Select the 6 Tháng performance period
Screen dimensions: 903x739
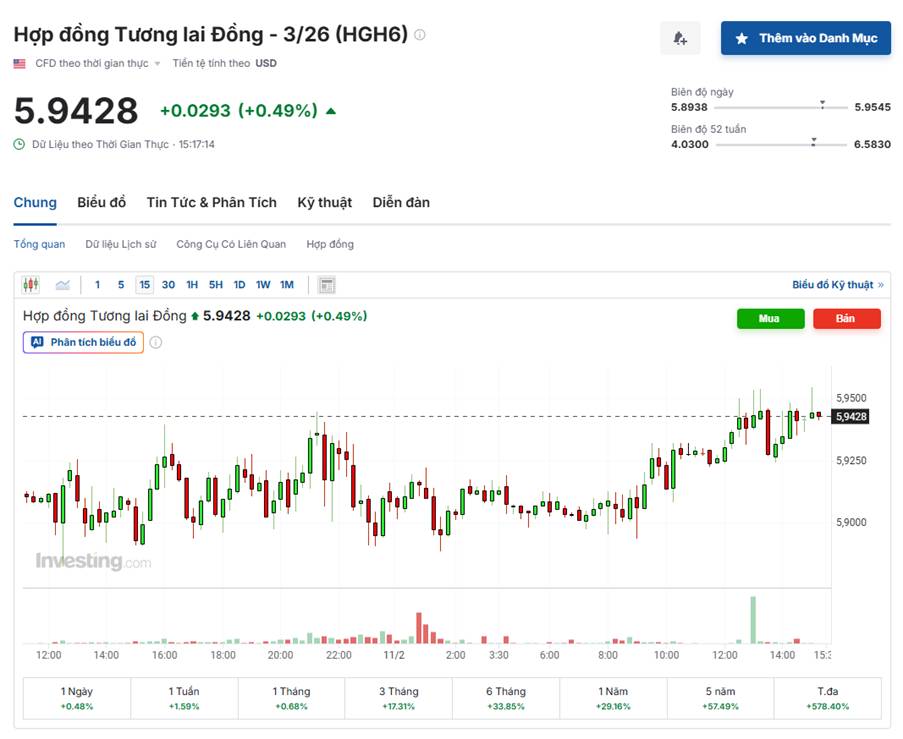coord(506,698)
